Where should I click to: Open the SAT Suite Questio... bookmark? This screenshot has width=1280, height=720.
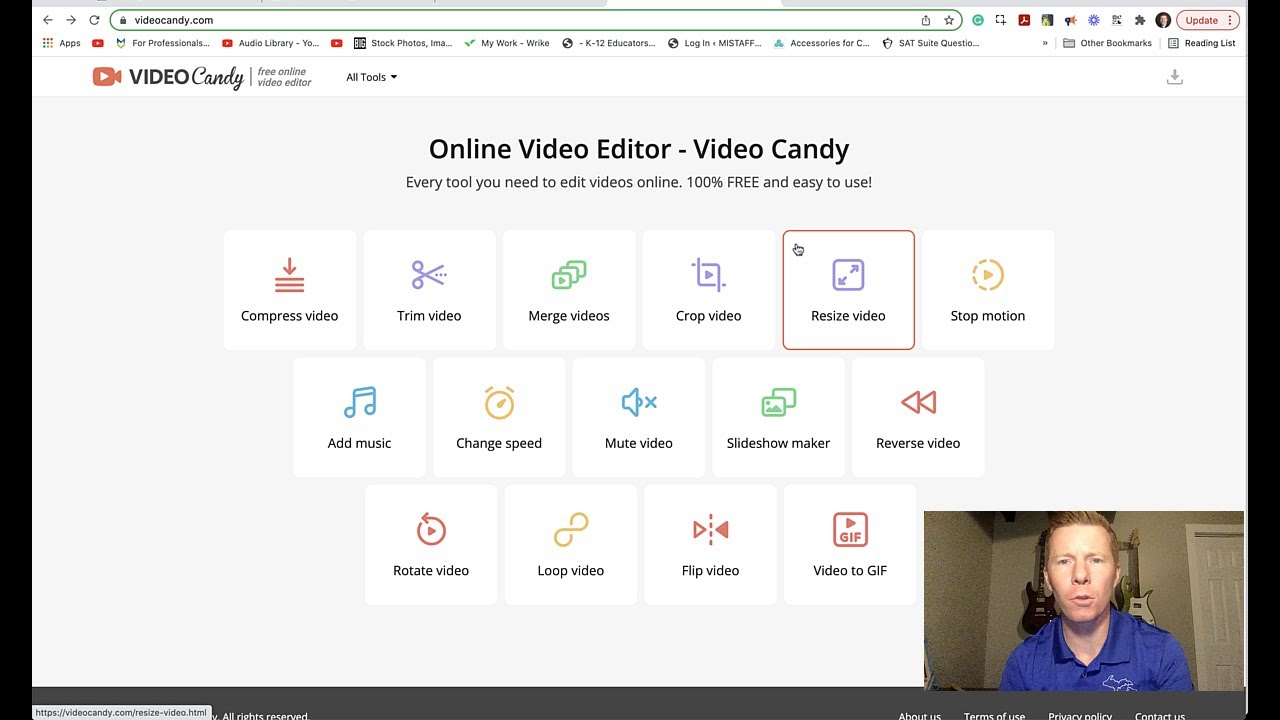931,43
